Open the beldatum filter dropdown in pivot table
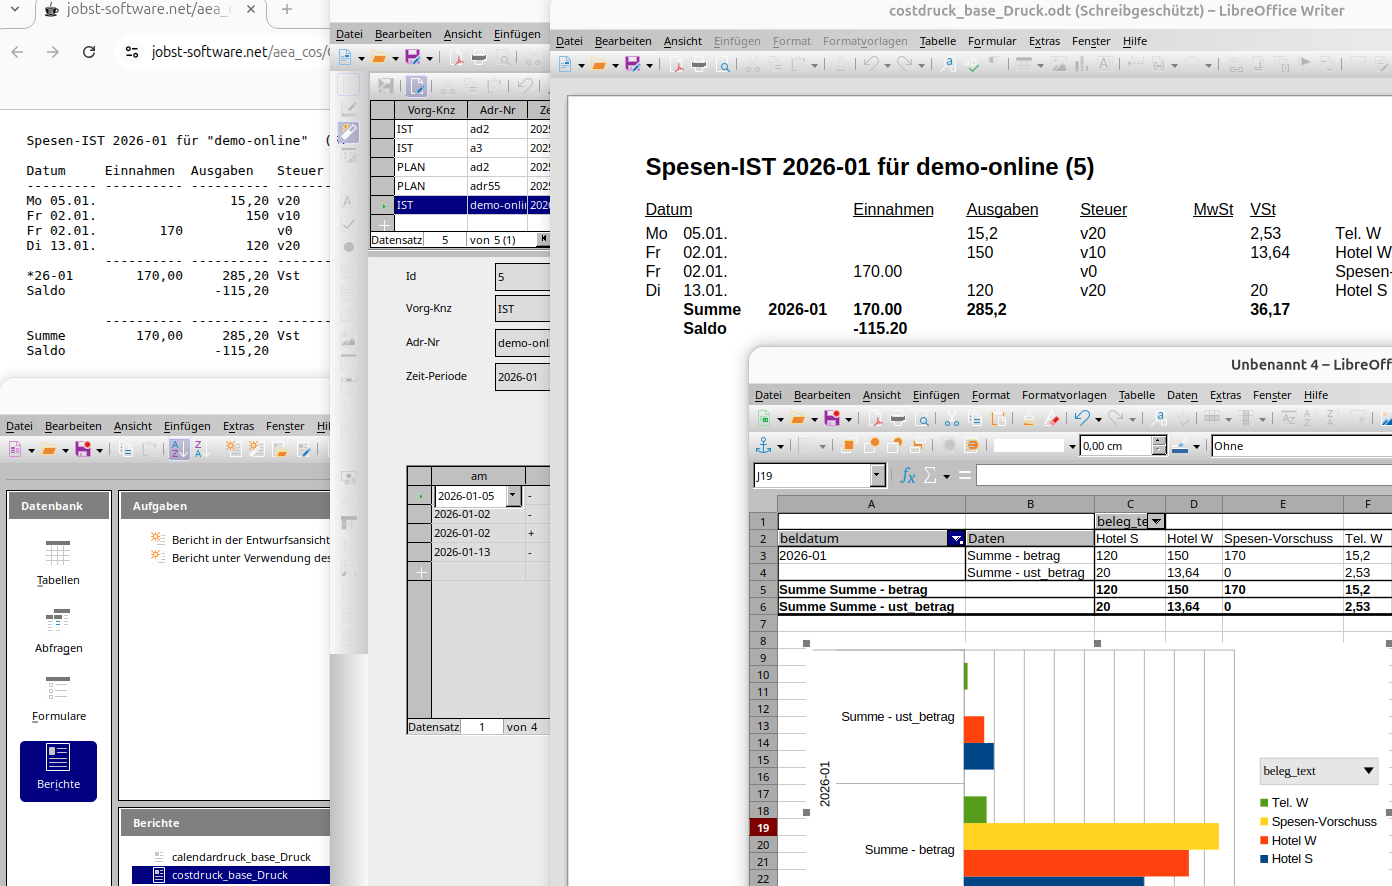The image size is (1392, 886). (956, 539)
